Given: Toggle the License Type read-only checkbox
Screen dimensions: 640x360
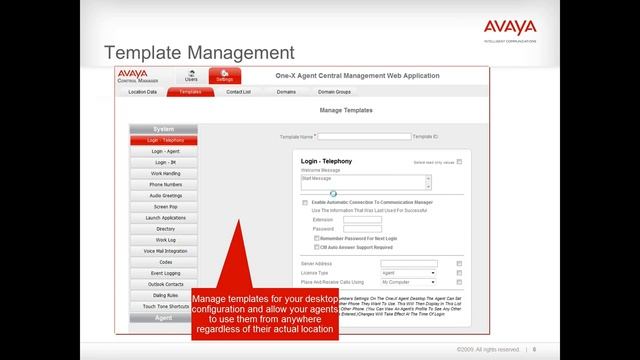Looking at the screenshot, I should click(459, 273).
